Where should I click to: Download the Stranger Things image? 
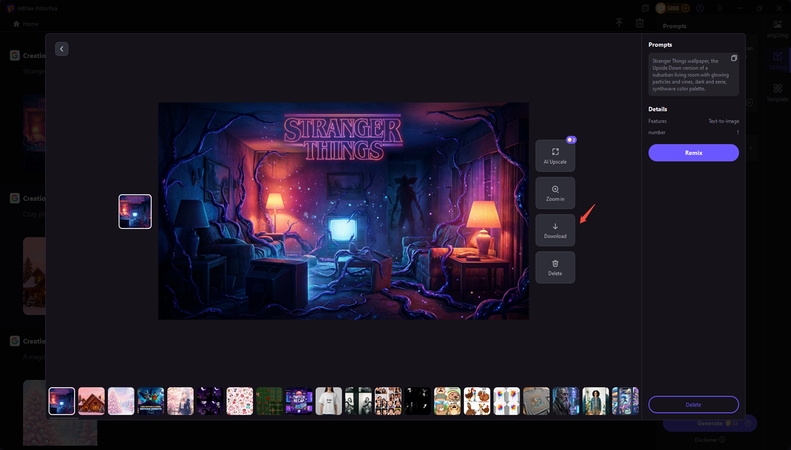pyautogui.click(x=555, y=230)
